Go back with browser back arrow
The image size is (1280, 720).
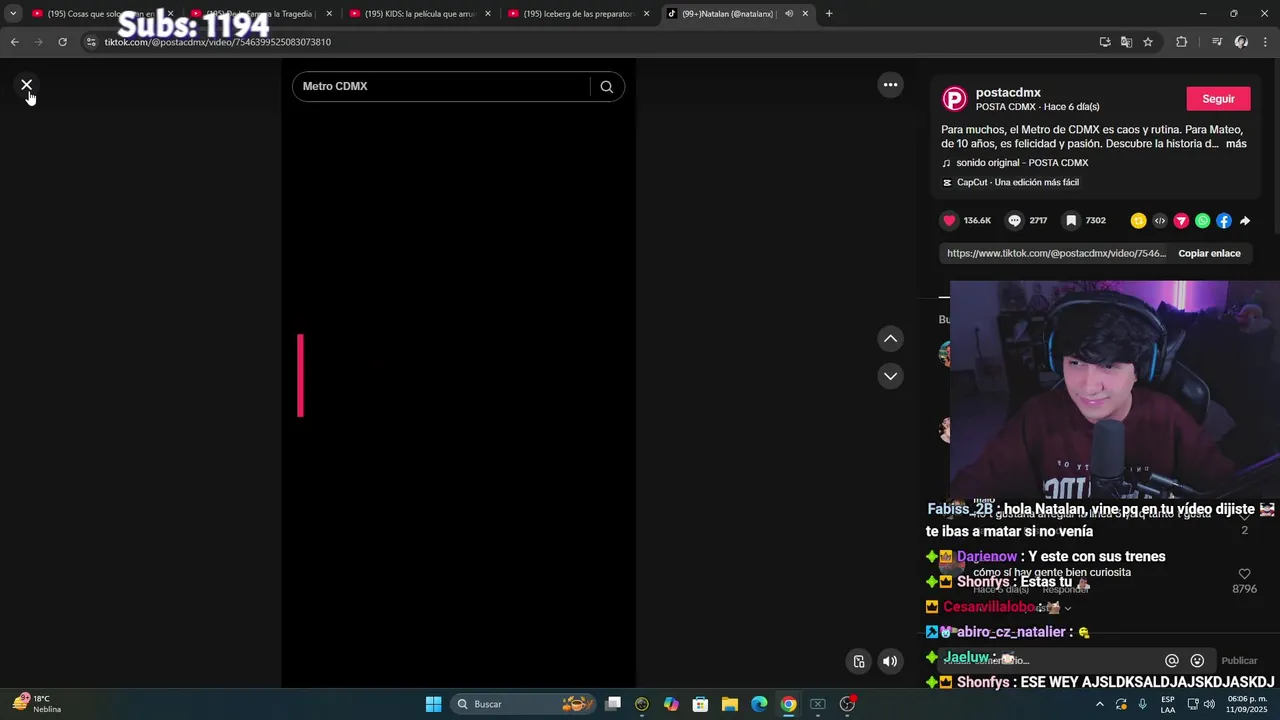click(14, 42)
